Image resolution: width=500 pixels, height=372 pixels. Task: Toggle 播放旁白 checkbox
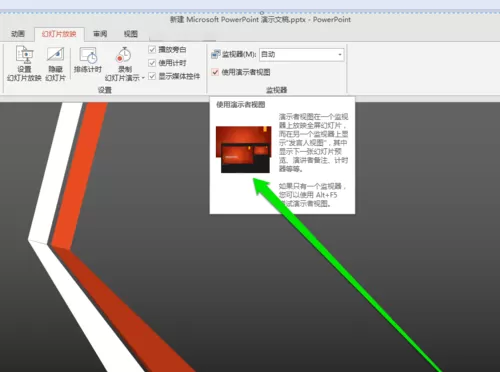click(x=152, y=50)
